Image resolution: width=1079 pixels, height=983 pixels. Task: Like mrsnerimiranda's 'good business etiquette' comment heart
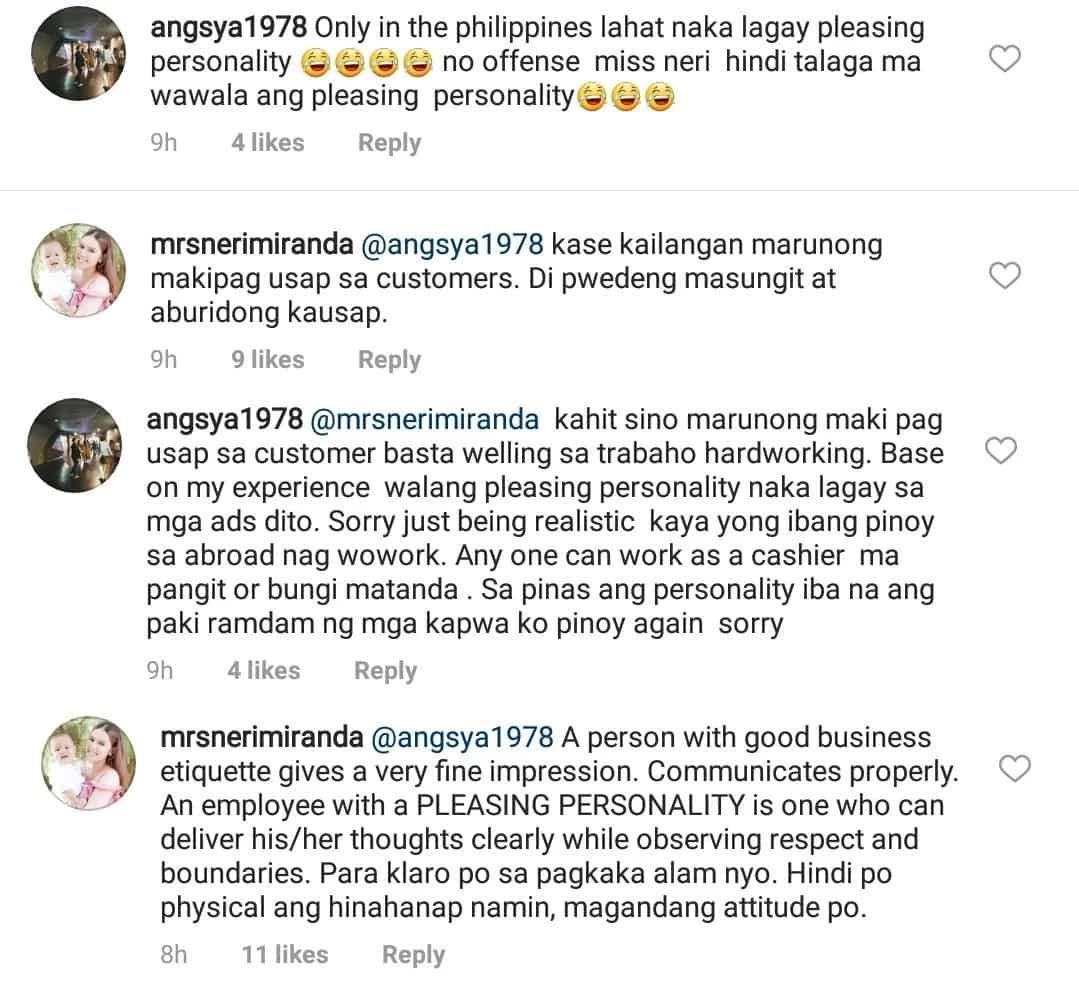click(x=1014, y=768)
